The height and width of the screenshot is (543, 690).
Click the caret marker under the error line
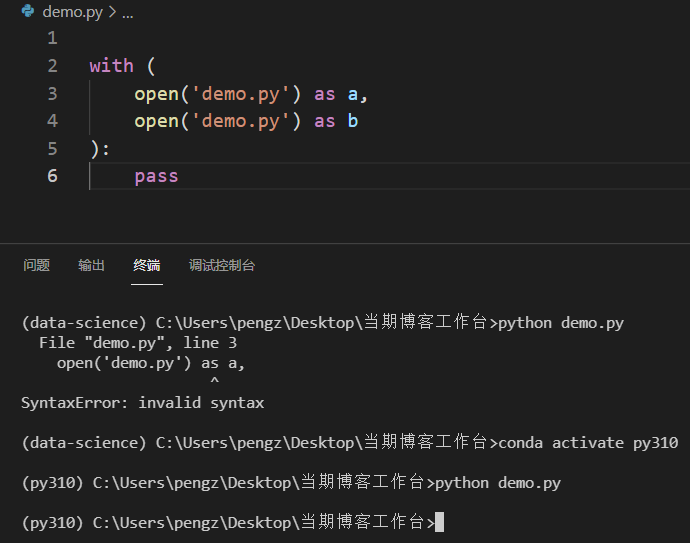[x=214, y=380]
